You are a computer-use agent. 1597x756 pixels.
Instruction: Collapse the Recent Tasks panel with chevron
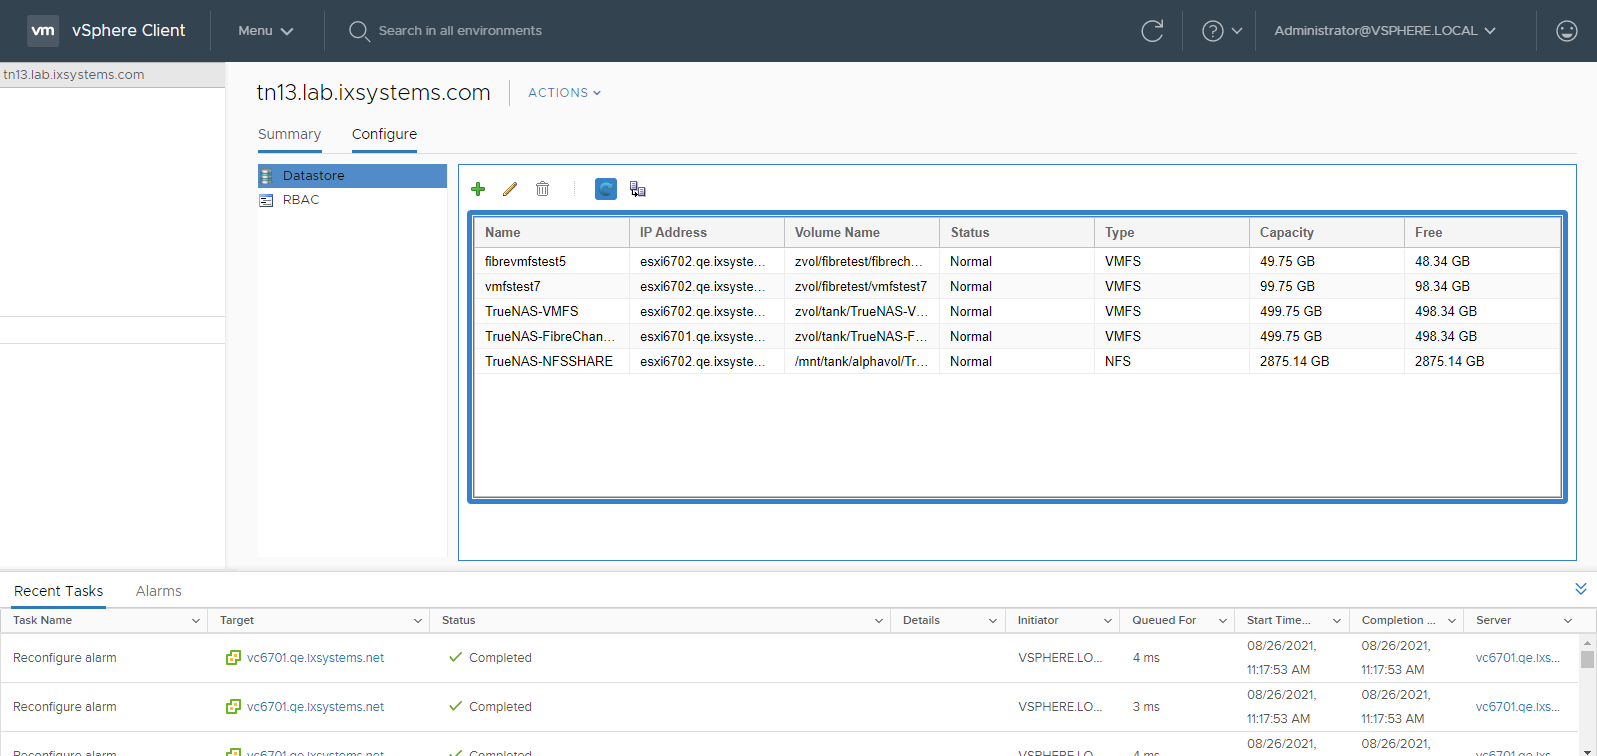[1580, 589]
